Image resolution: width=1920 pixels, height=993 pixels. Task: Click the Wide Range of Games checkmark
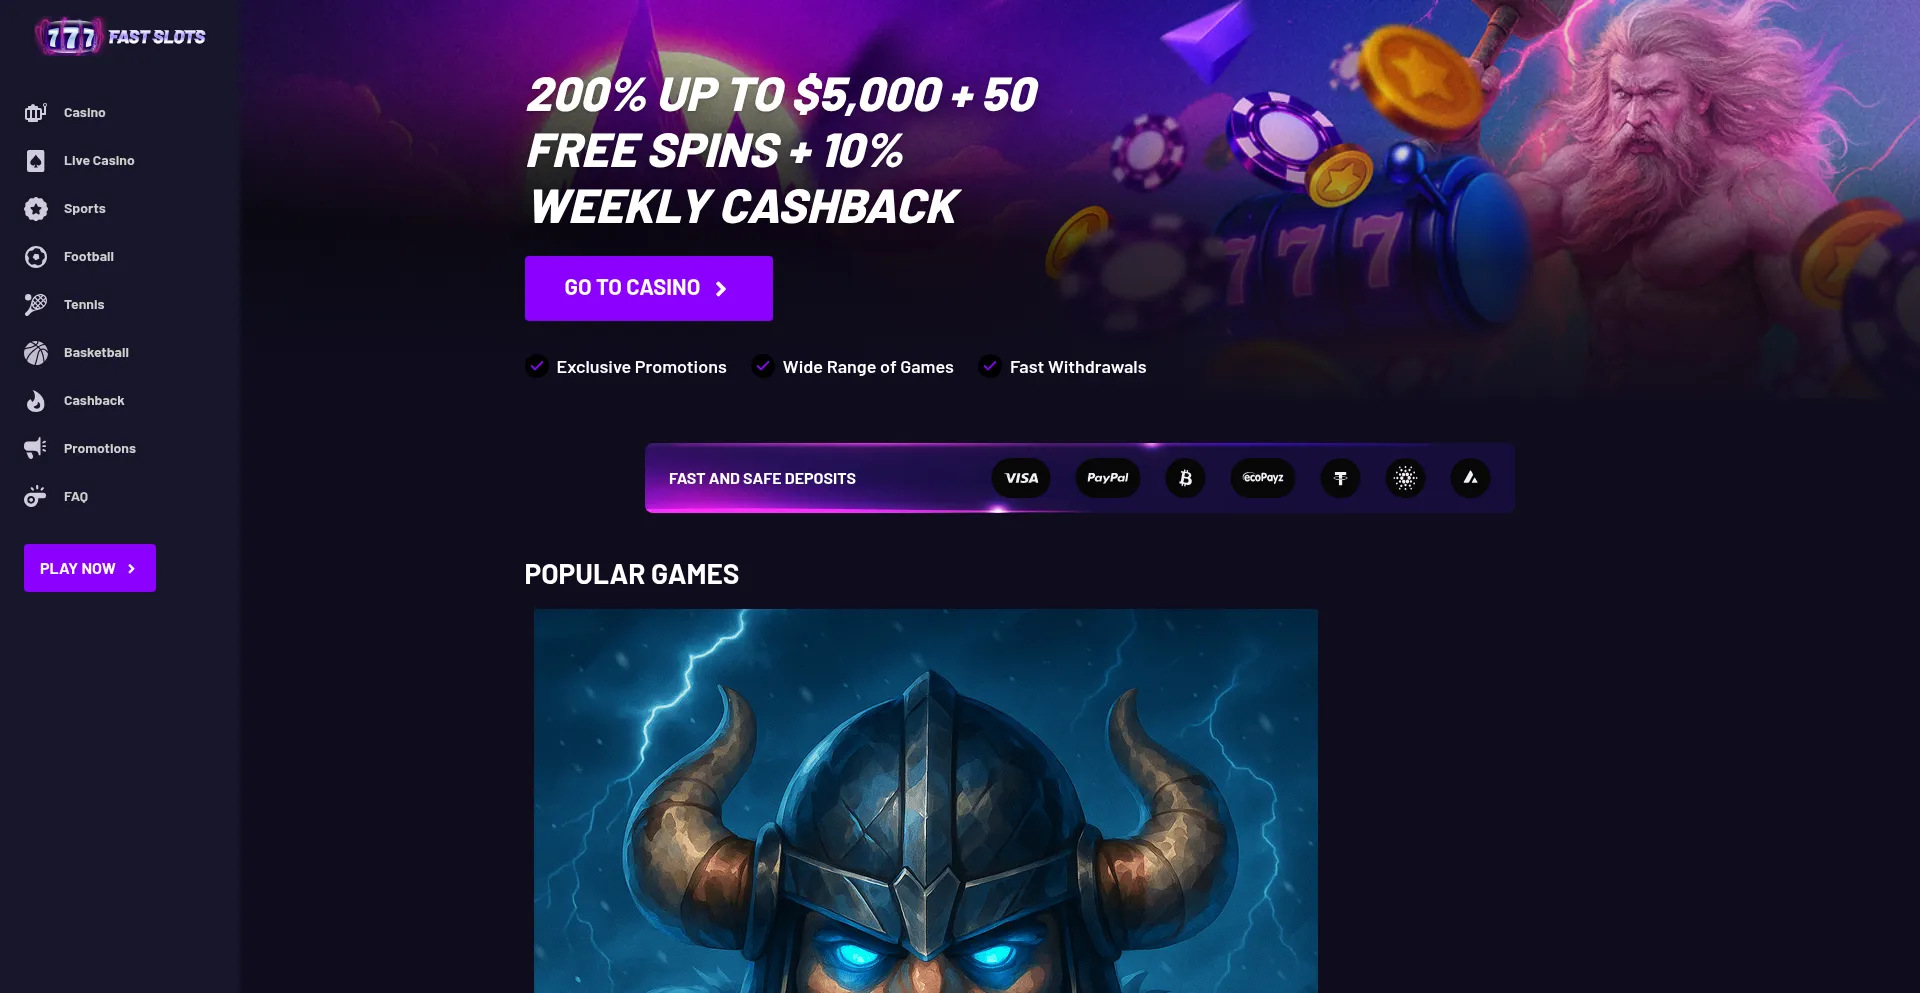click(x=763, y=366)
